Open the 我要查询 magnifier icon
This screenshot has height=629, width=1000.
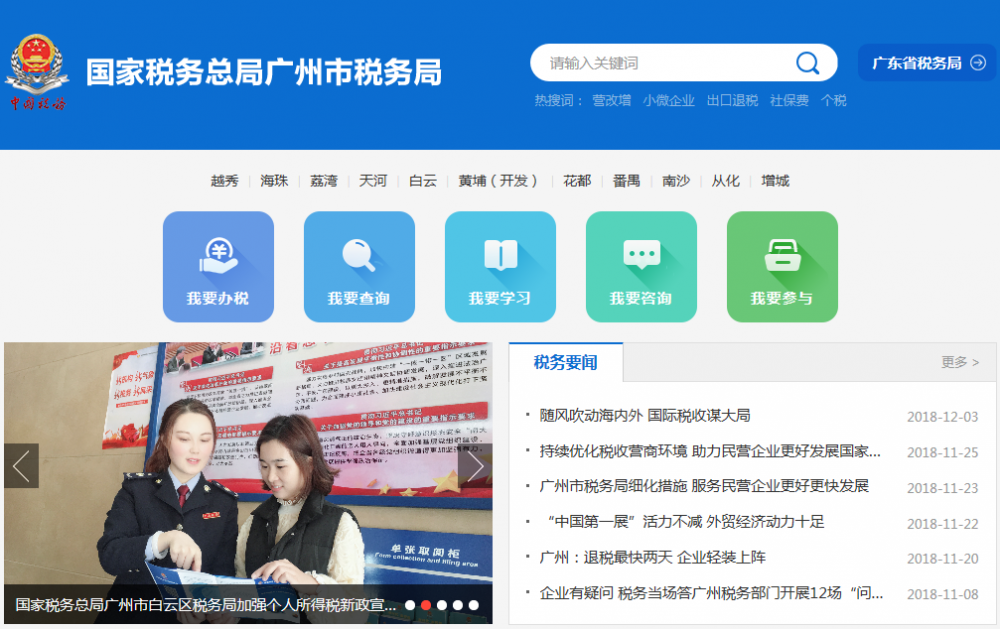point(359,266)
